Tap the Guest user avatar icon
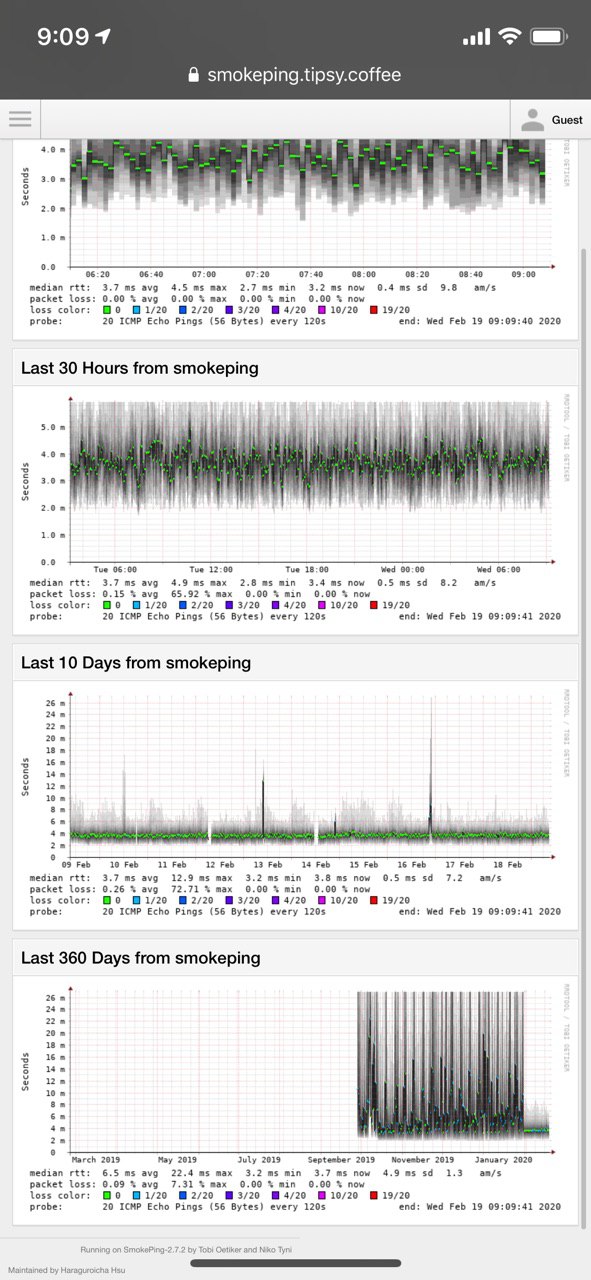This screenshot has height=1280, width=591. click(x=534, y=120)
